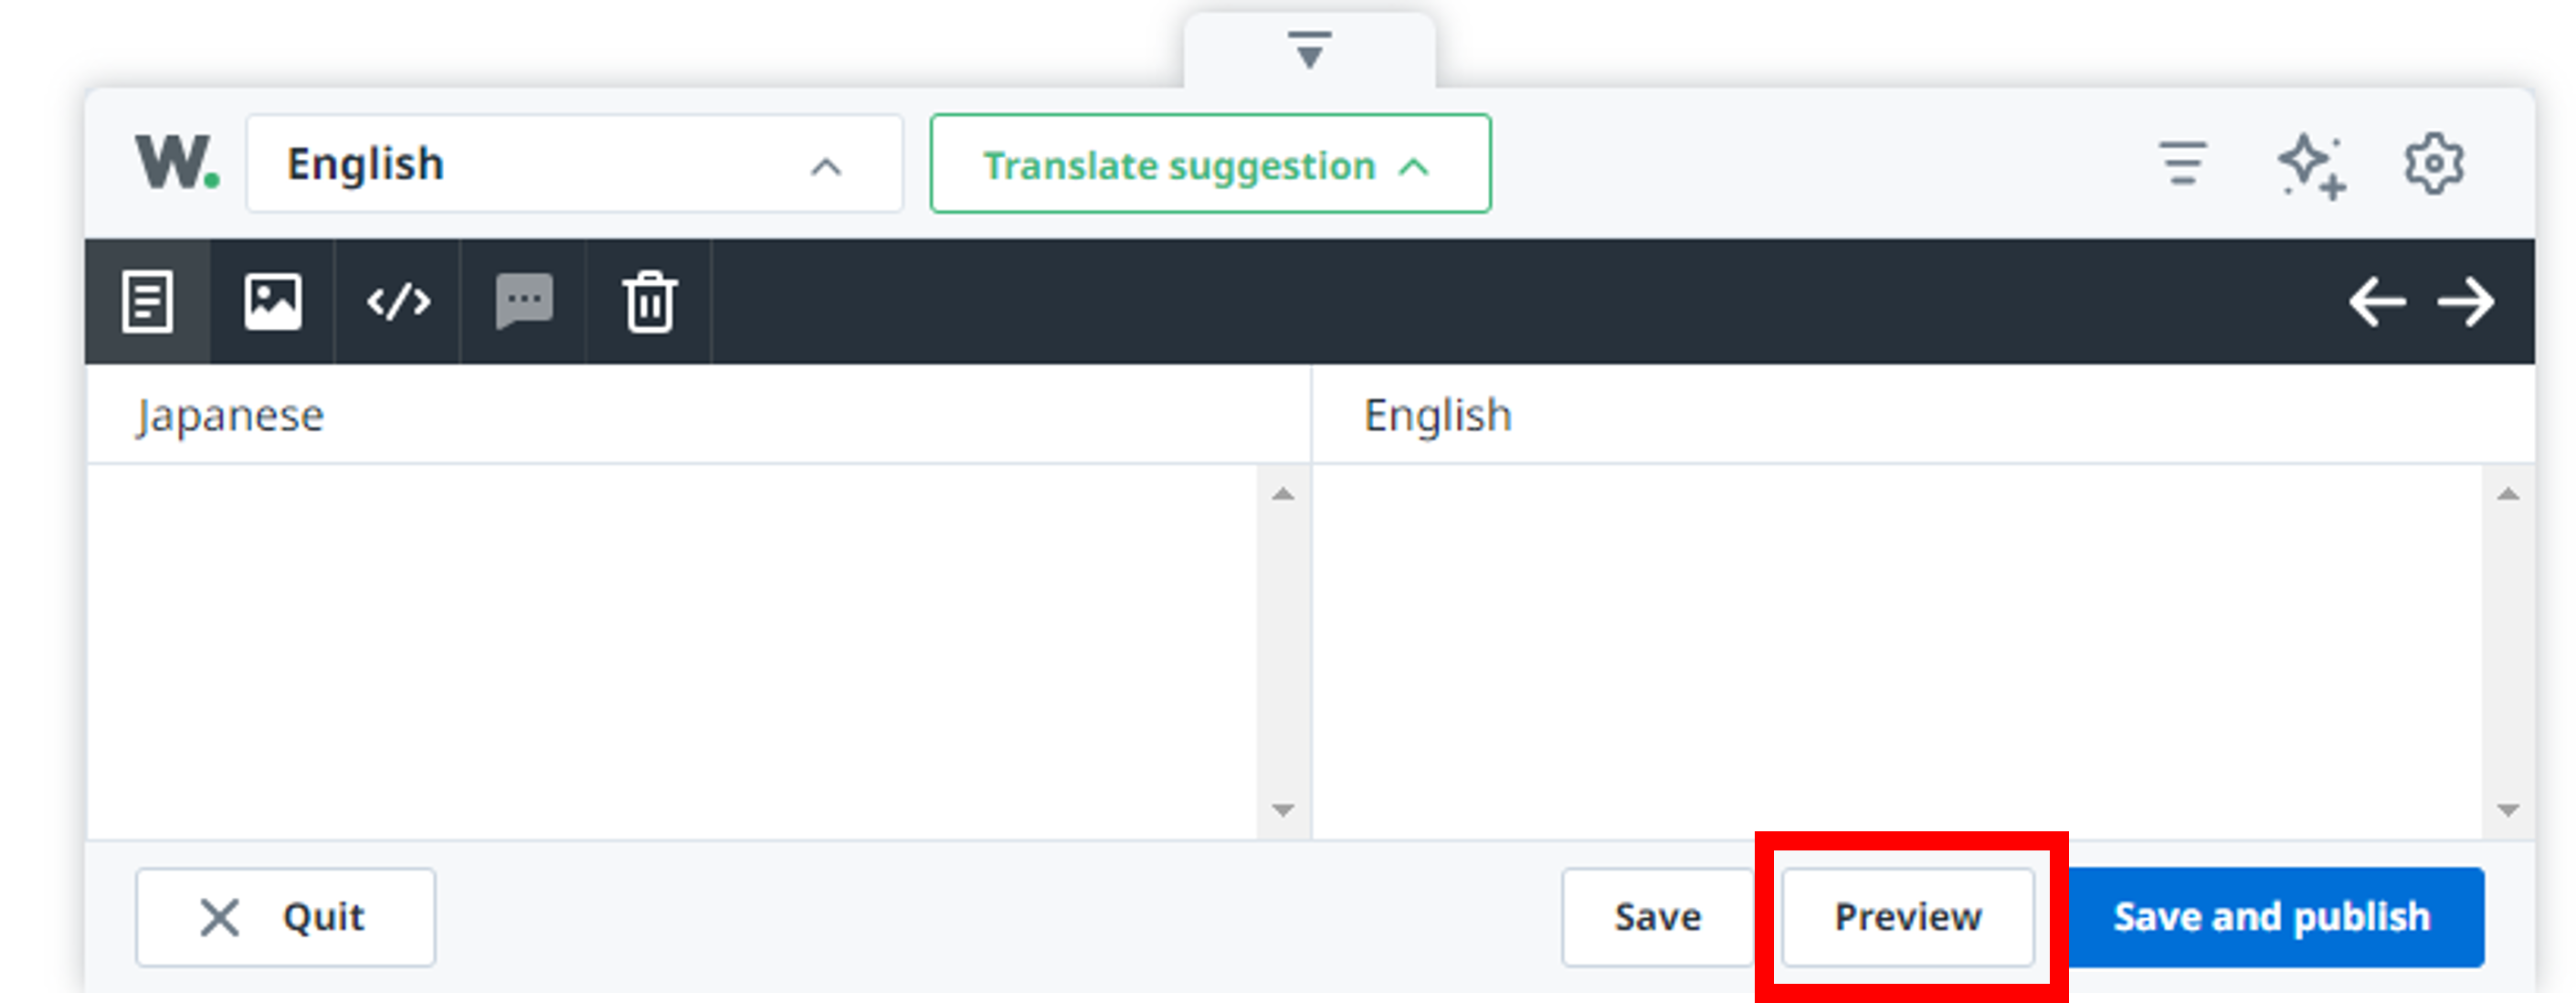This screenshot has width=2576, height=1003.
Task: Click the text content tab icon
Action: point(148,301)
